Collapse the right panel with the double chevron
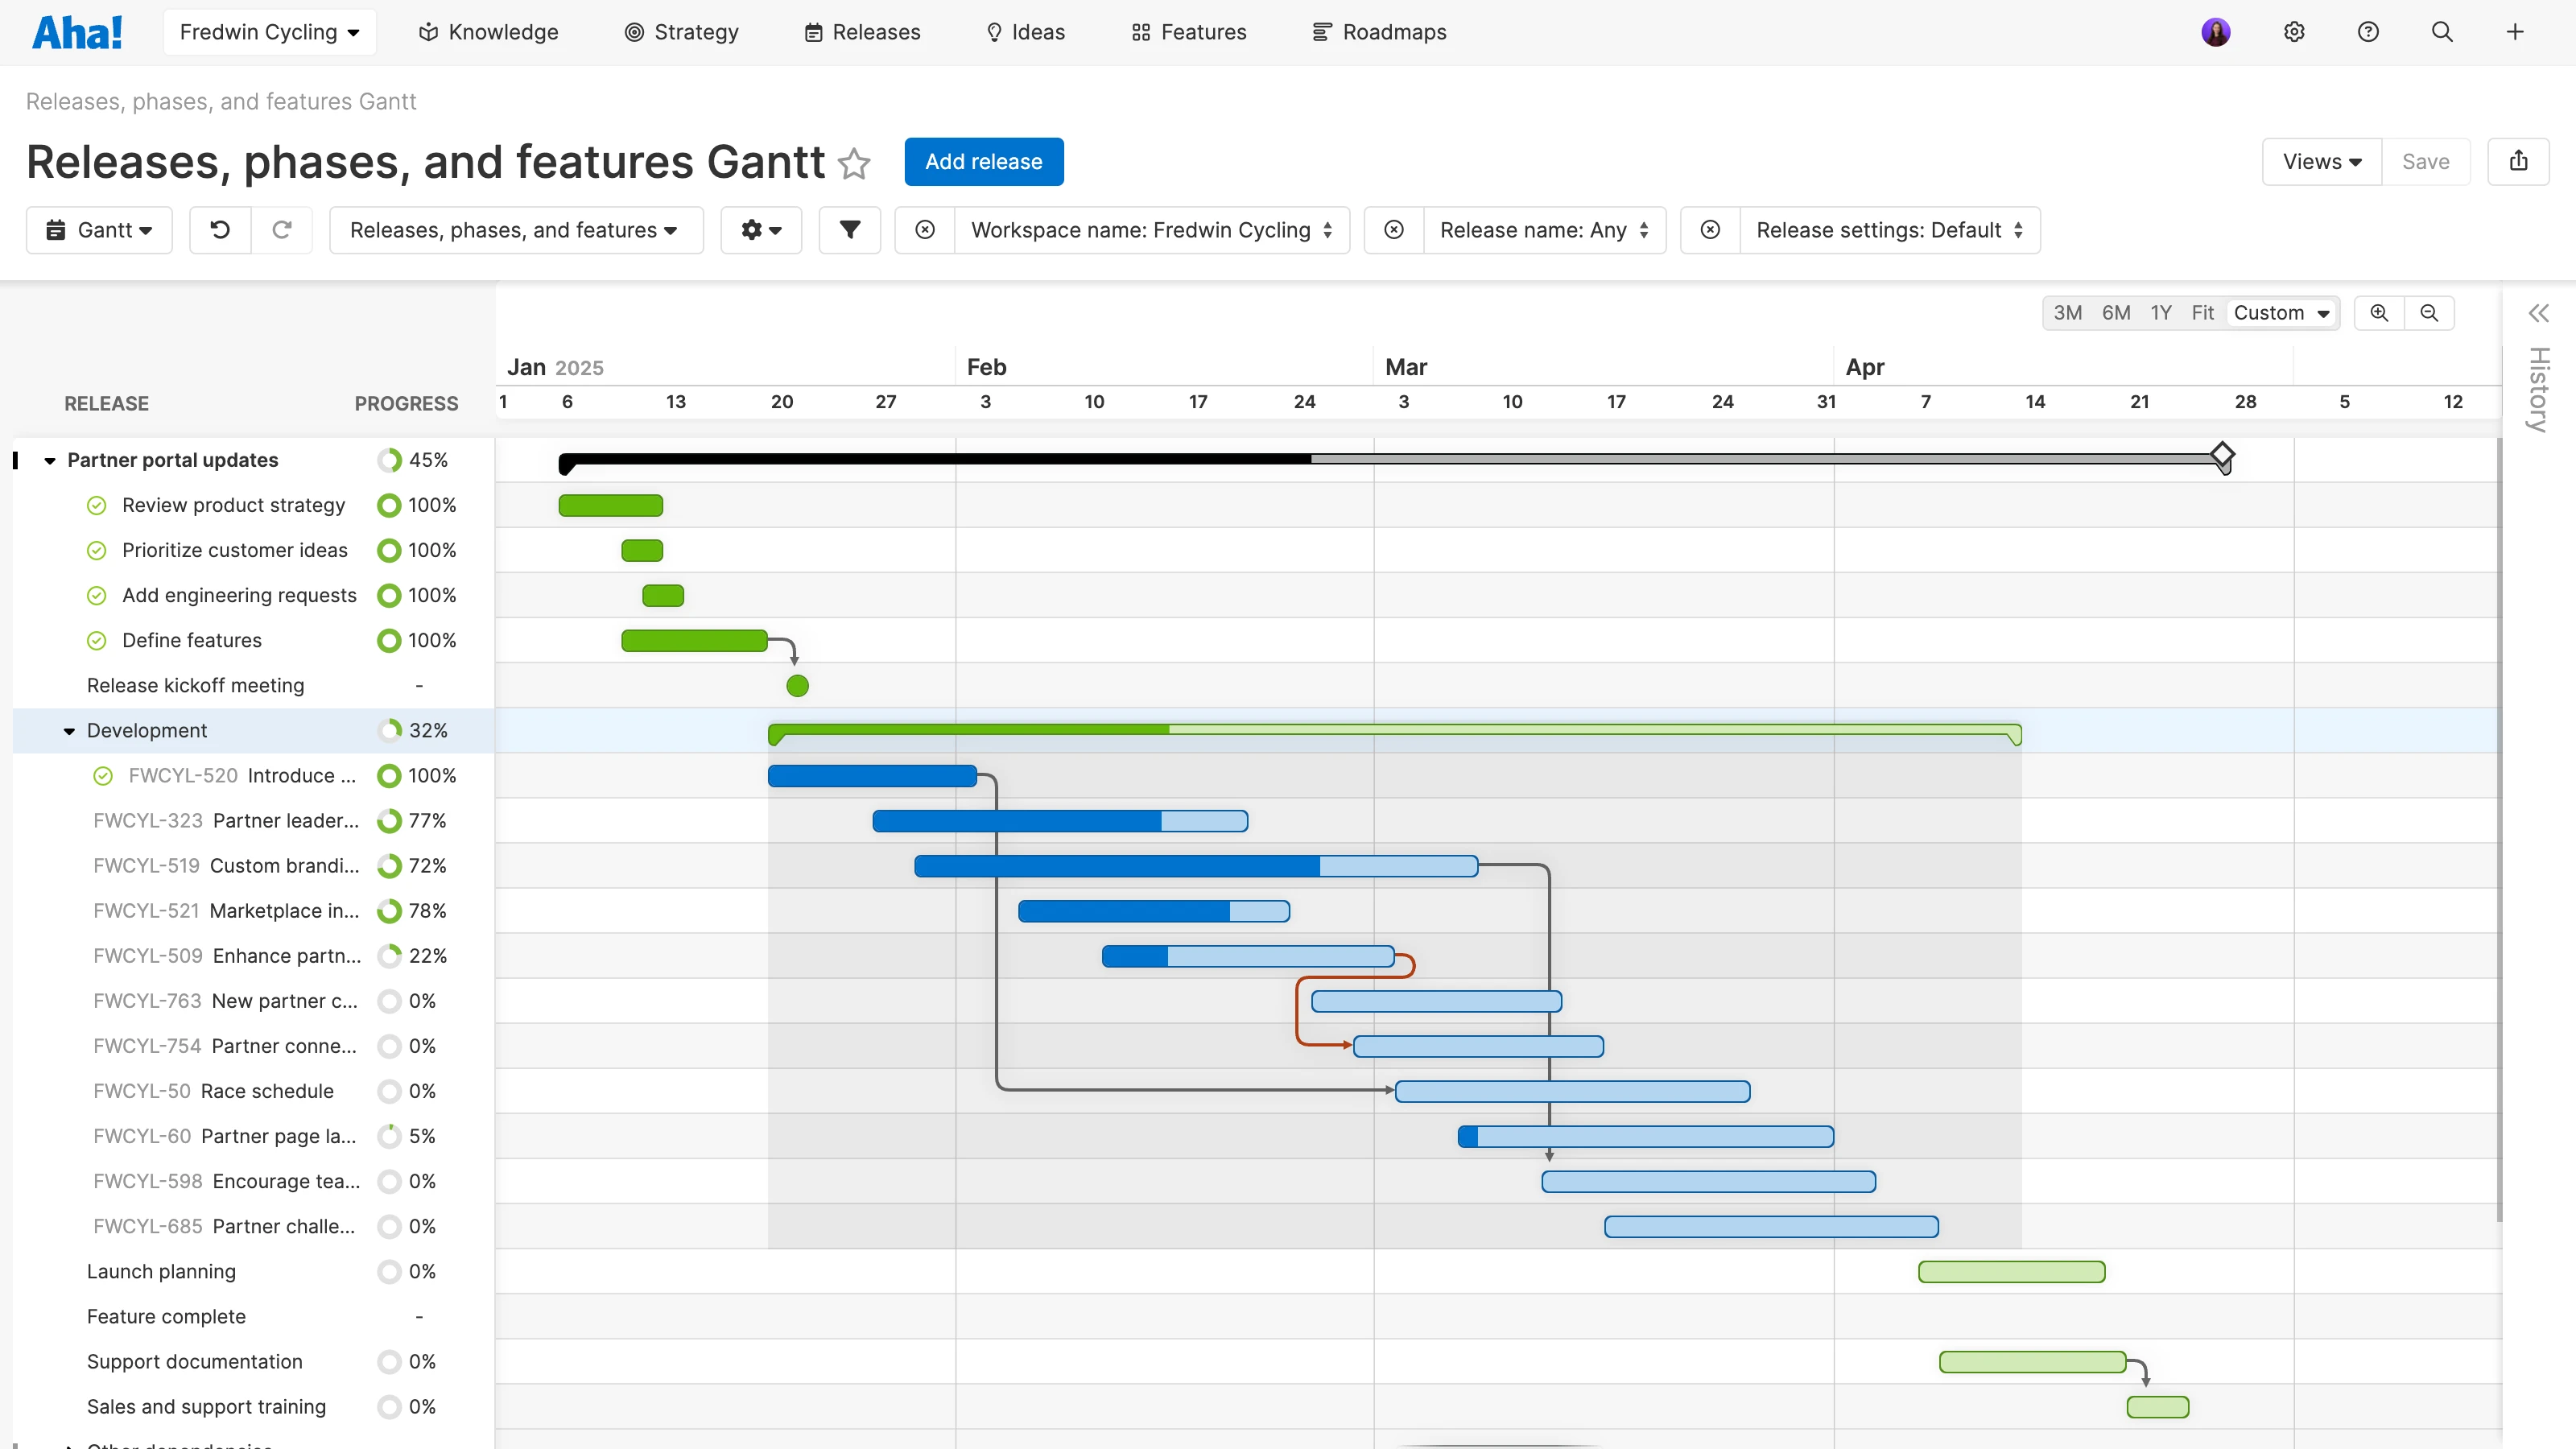Image resolution: width=2576 pixels, height=1449 pixels. point(2538,312)
